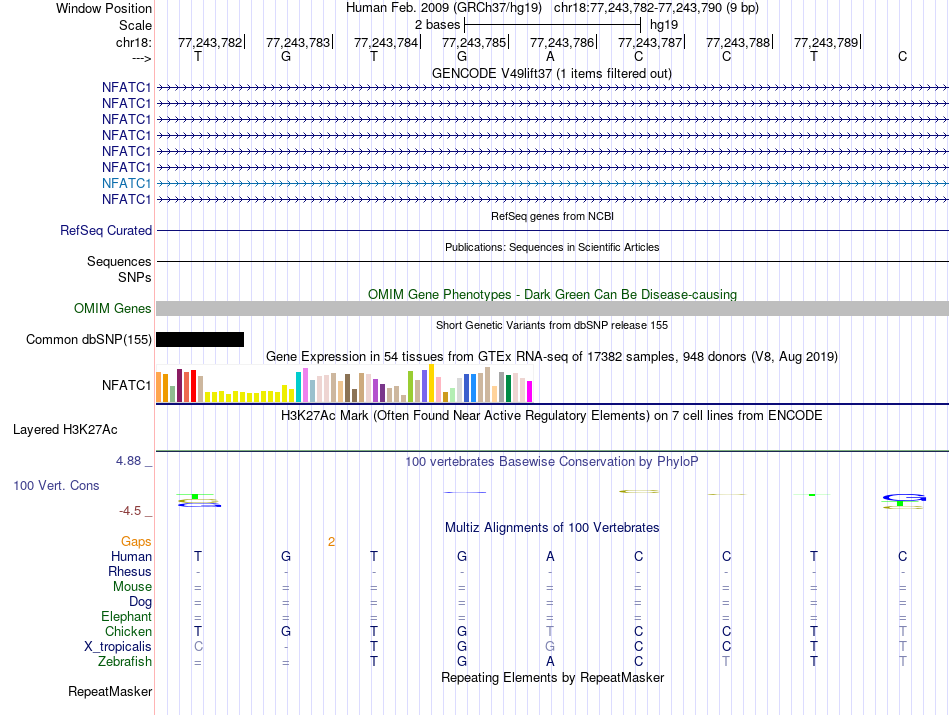This screenshot has height=715, width=950.
Task: Select the Zebrafish species row label
Action: 125,662
